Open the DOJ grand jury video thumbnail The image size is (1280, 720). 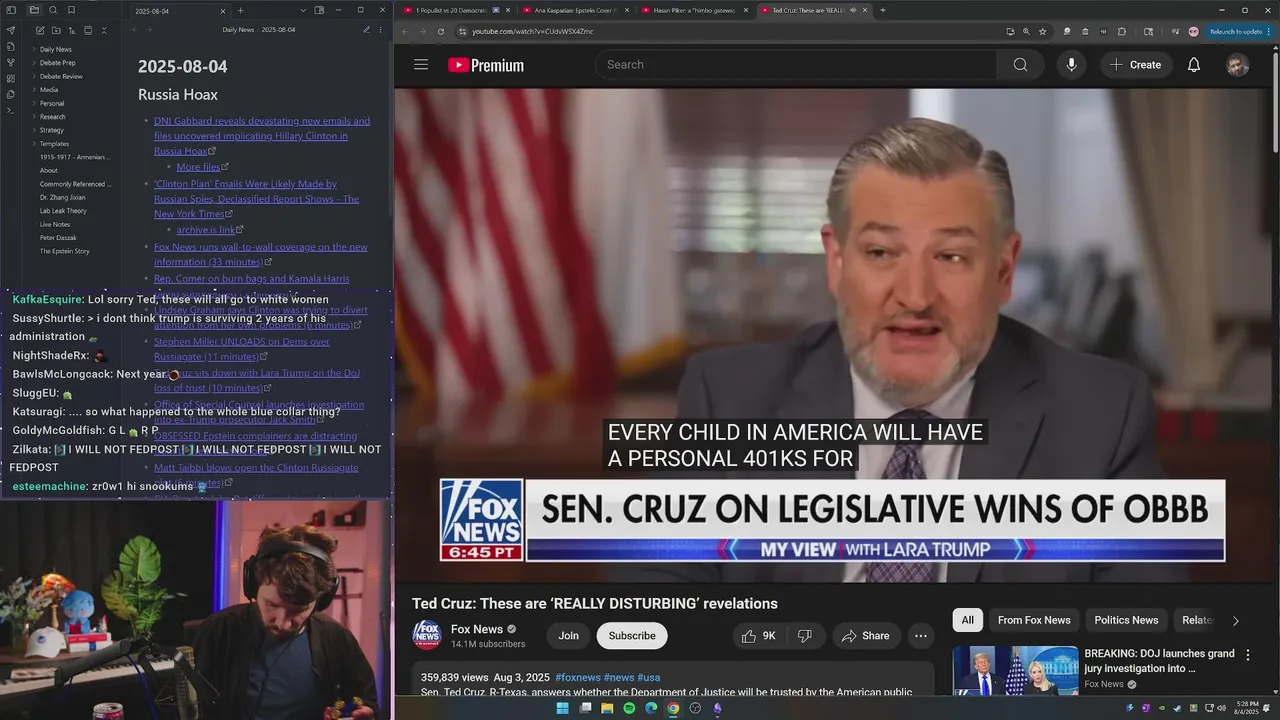1015,670
